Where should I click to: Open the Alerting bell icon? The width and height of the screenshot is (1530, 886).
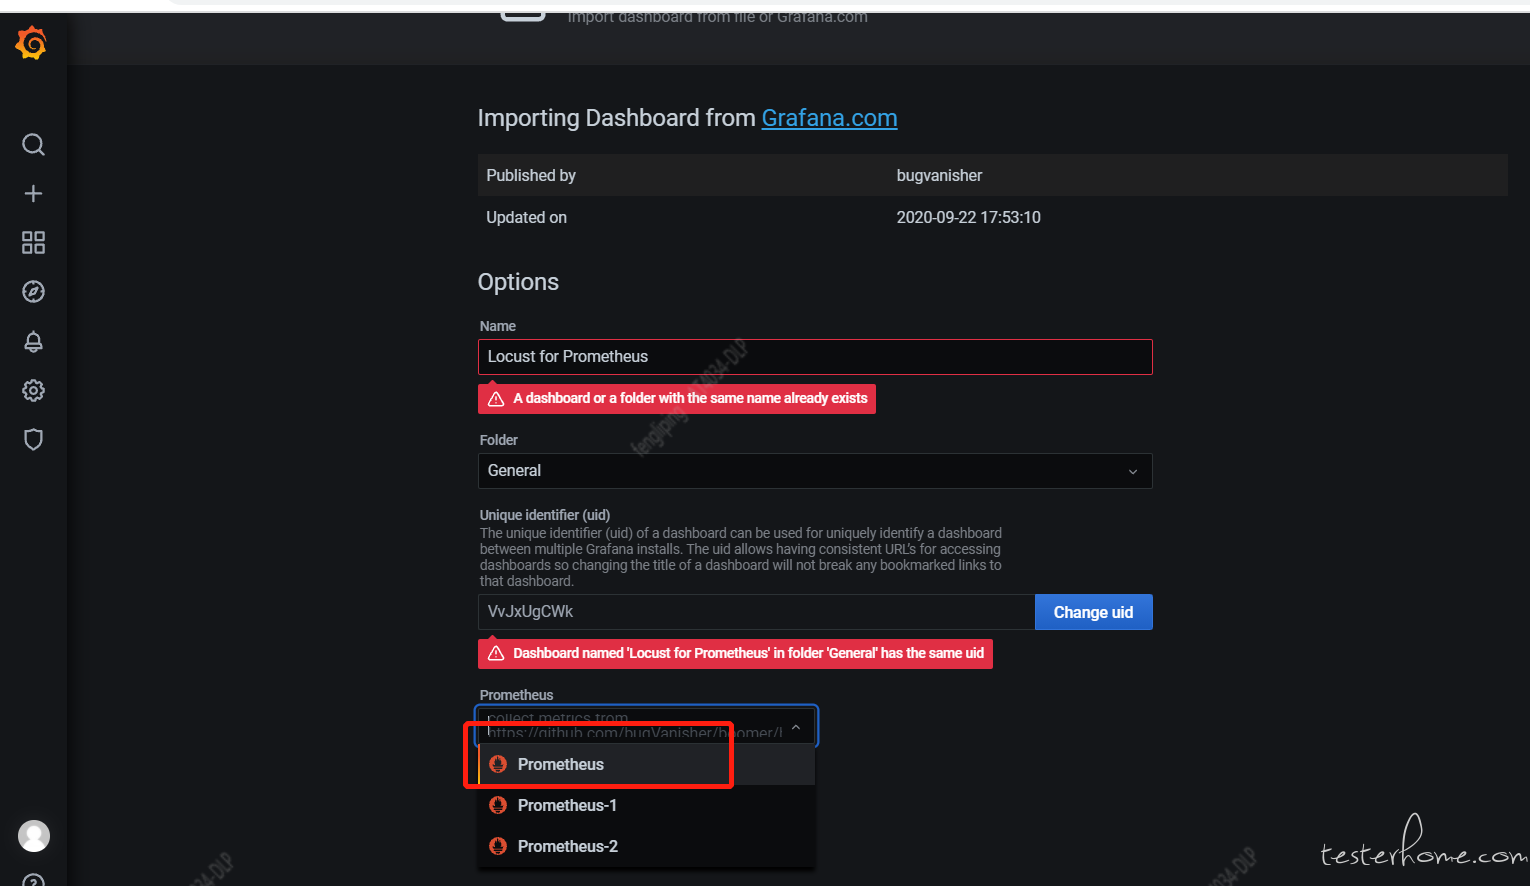click(x=33, y=342)
